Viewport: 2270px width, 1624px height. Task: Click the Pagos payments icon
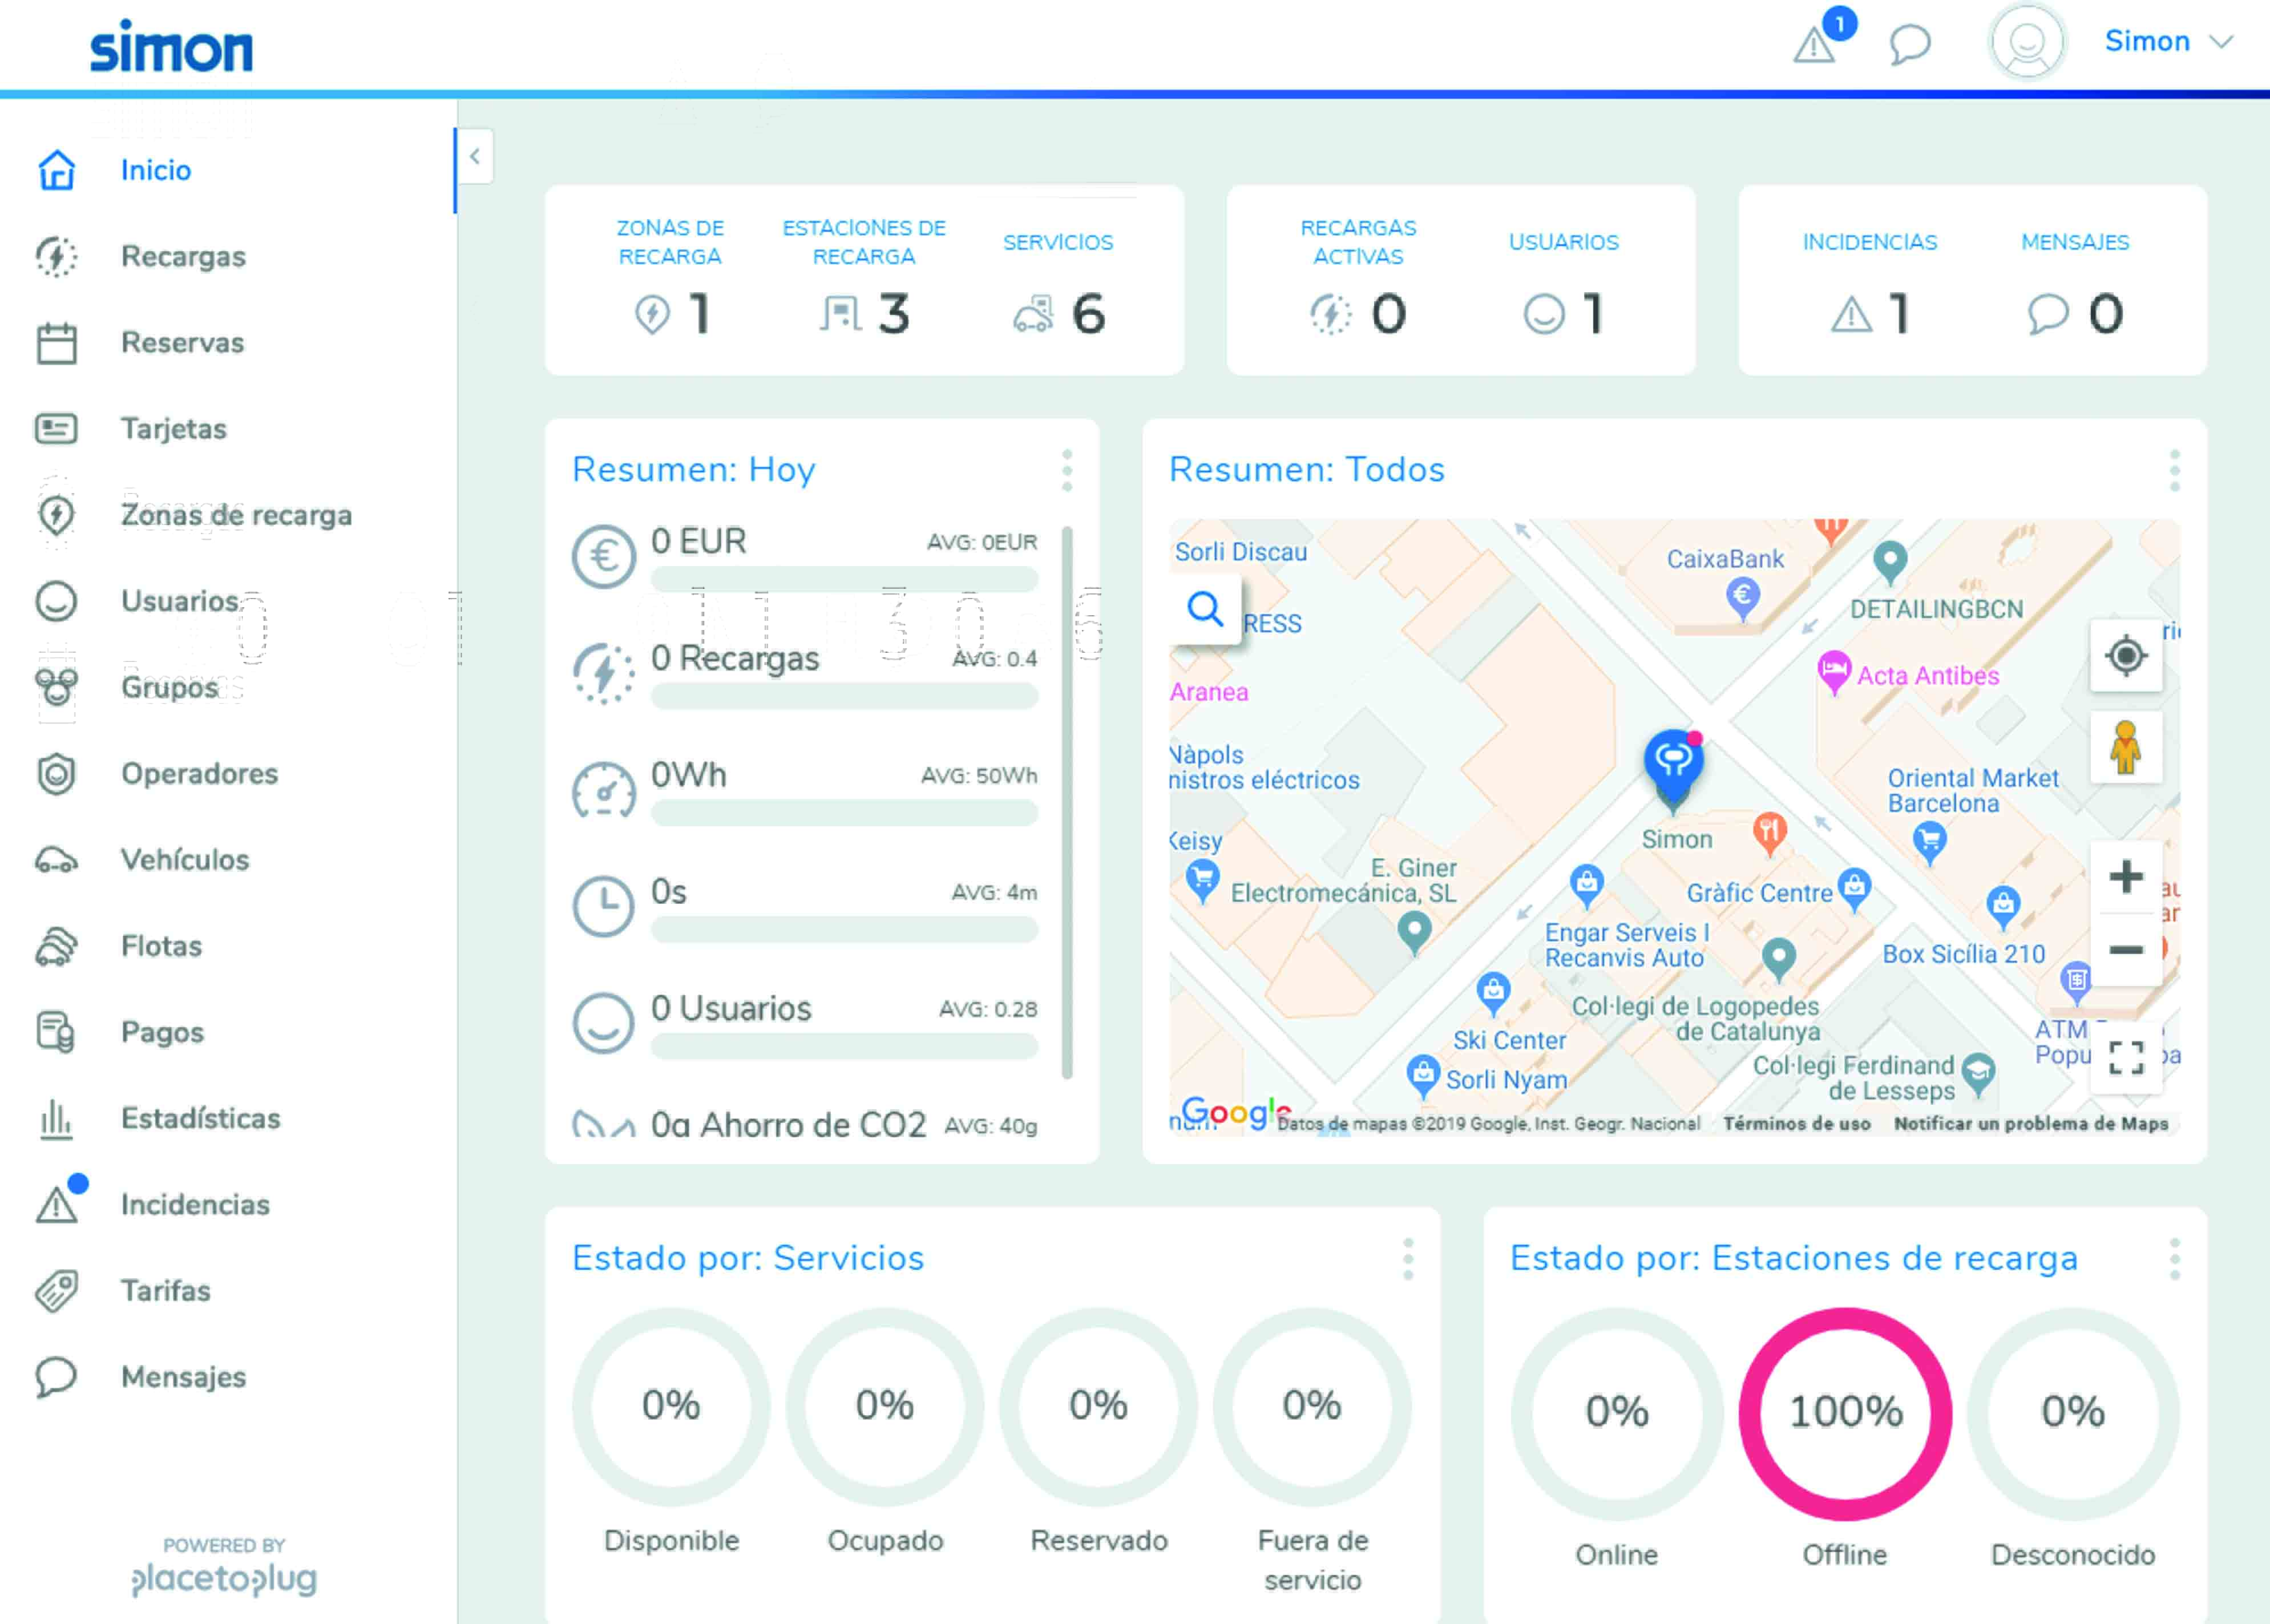click(56, 1032)
